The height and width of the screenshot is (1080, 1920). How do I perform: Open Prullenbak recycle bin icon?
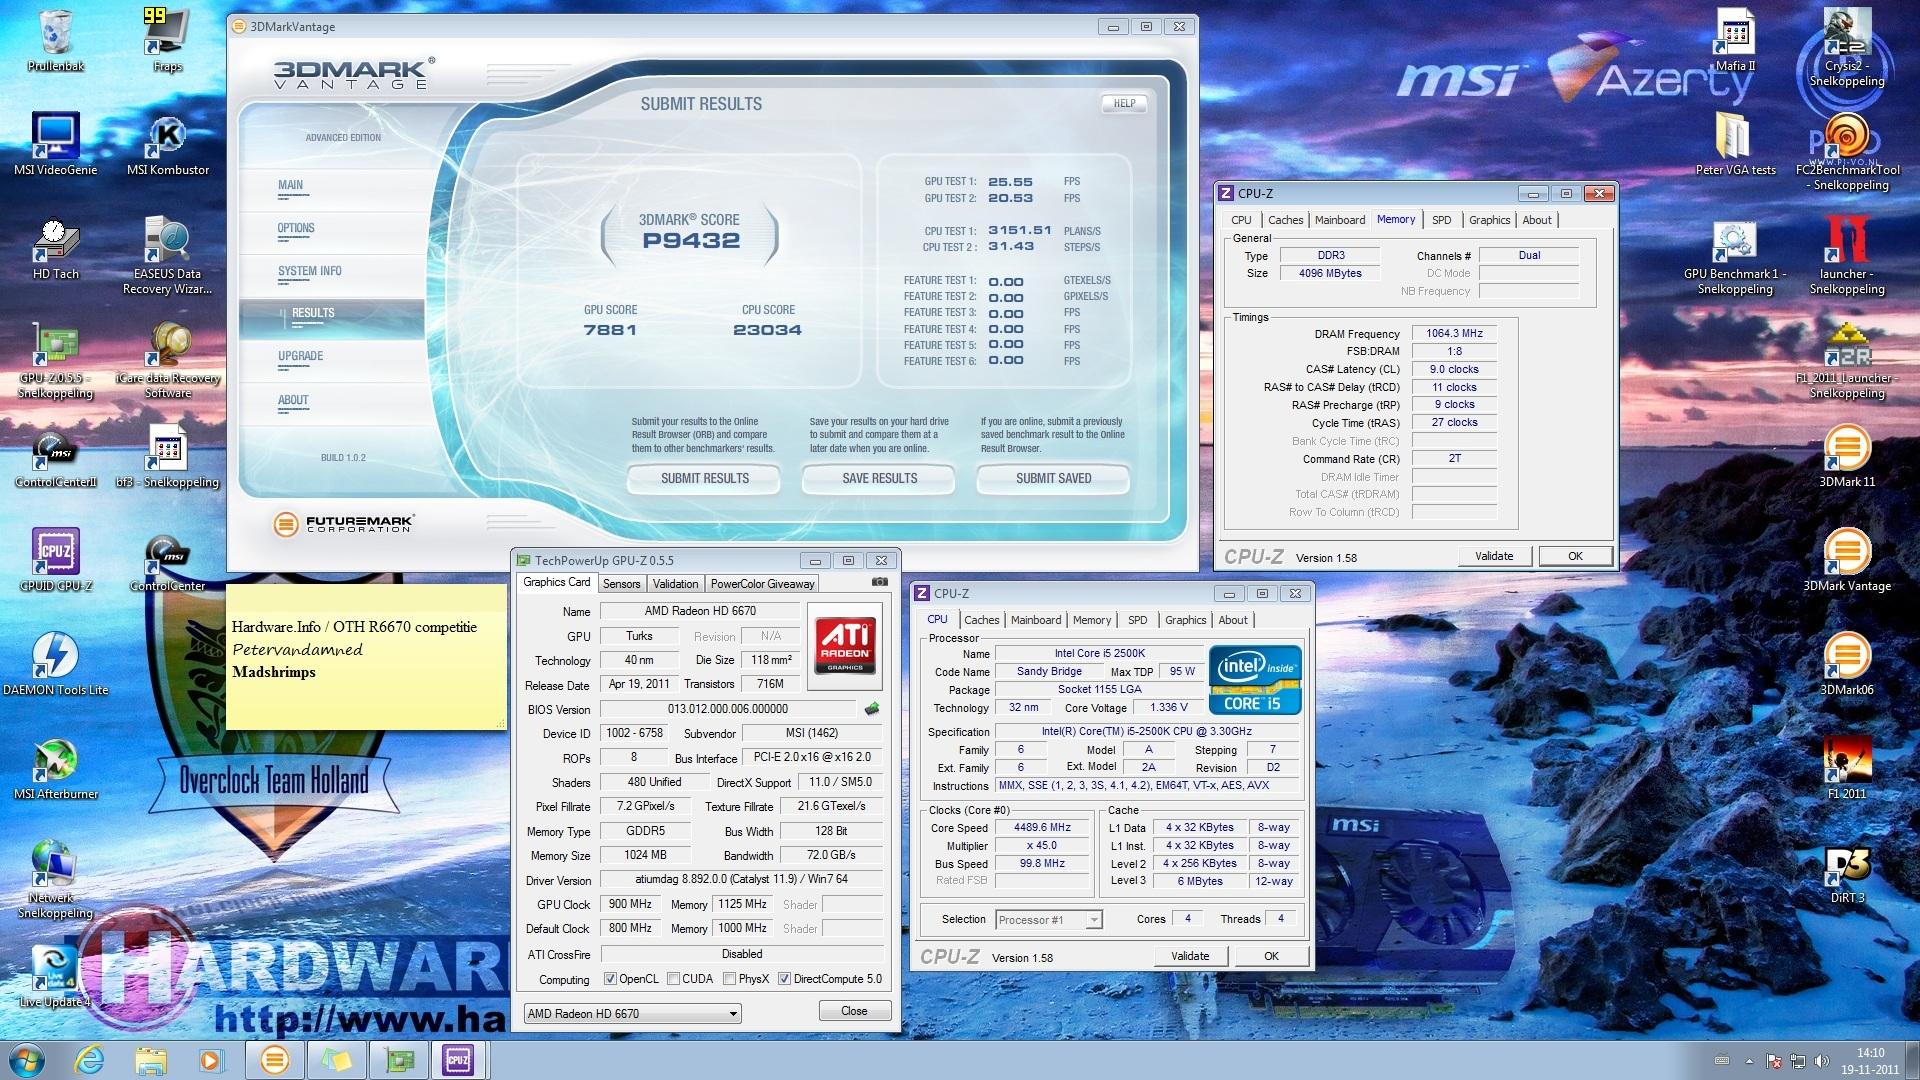click(56, 40)
